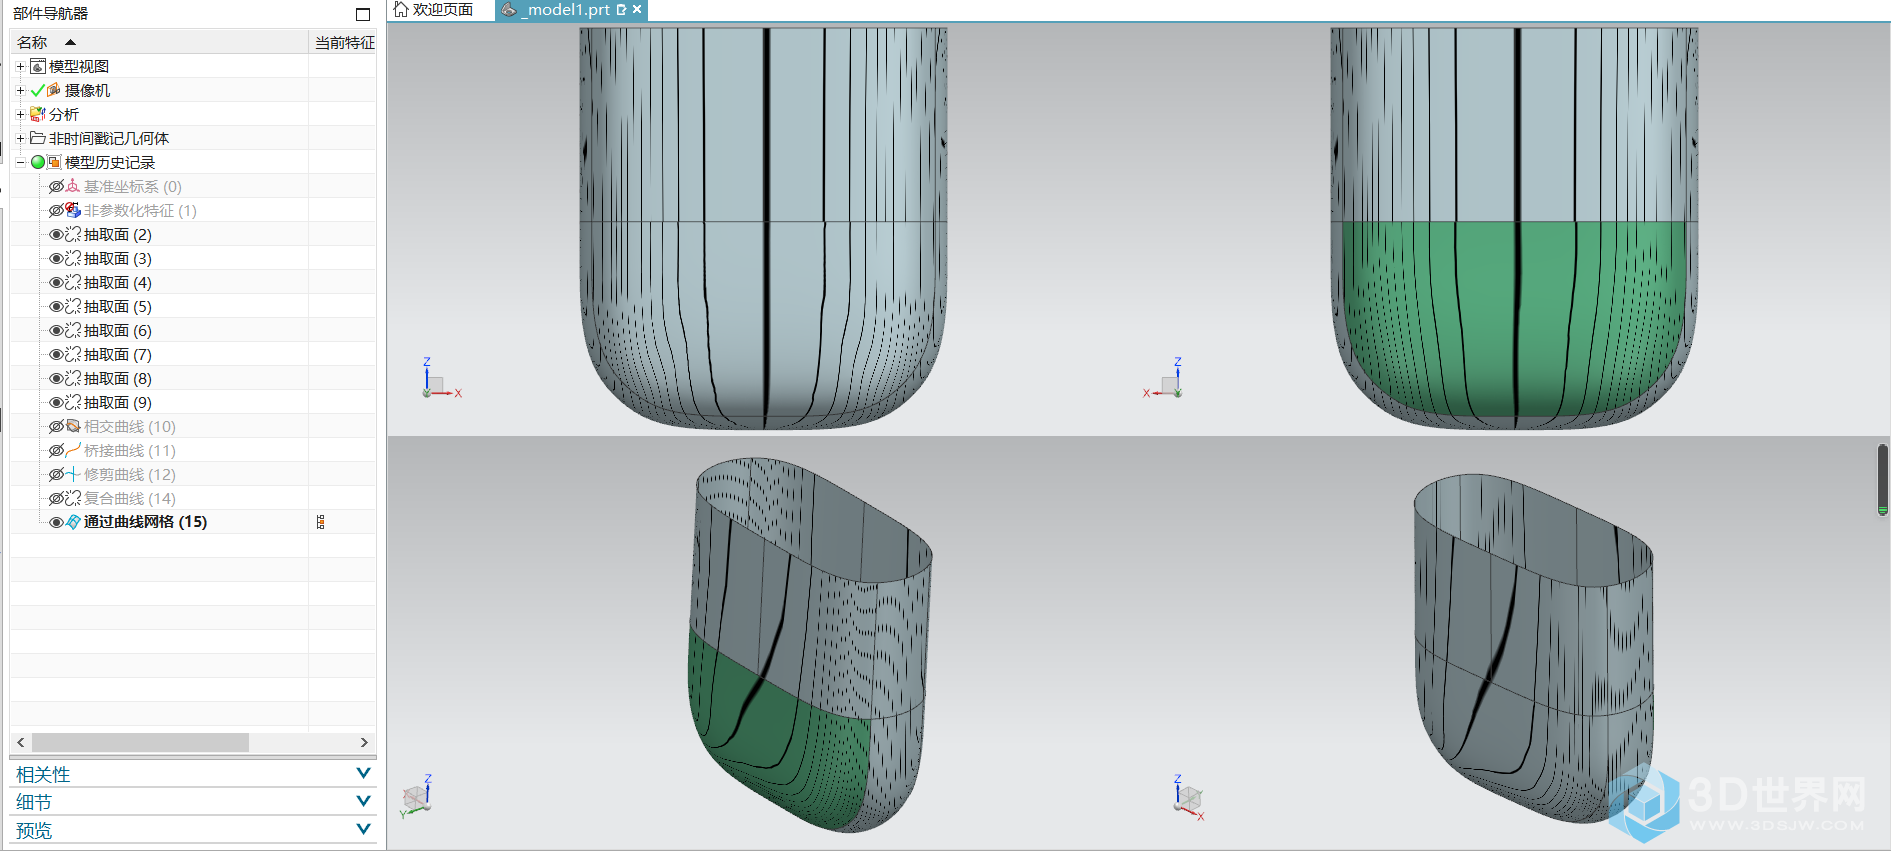The width and height of the screenshot is (1891, 857).
Task: Click the folder icon of 非时间戳记几何体
Action: point(38,138)
